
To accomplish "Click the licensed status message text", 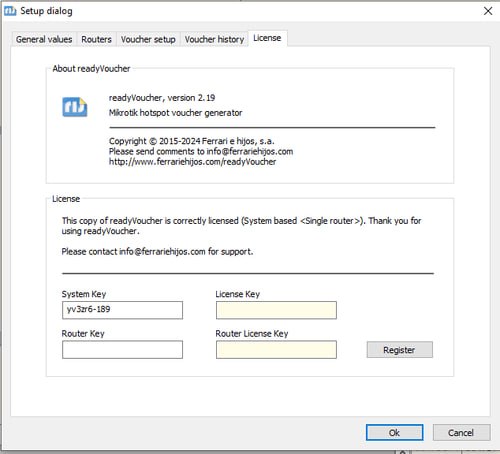I will (241, 226).
